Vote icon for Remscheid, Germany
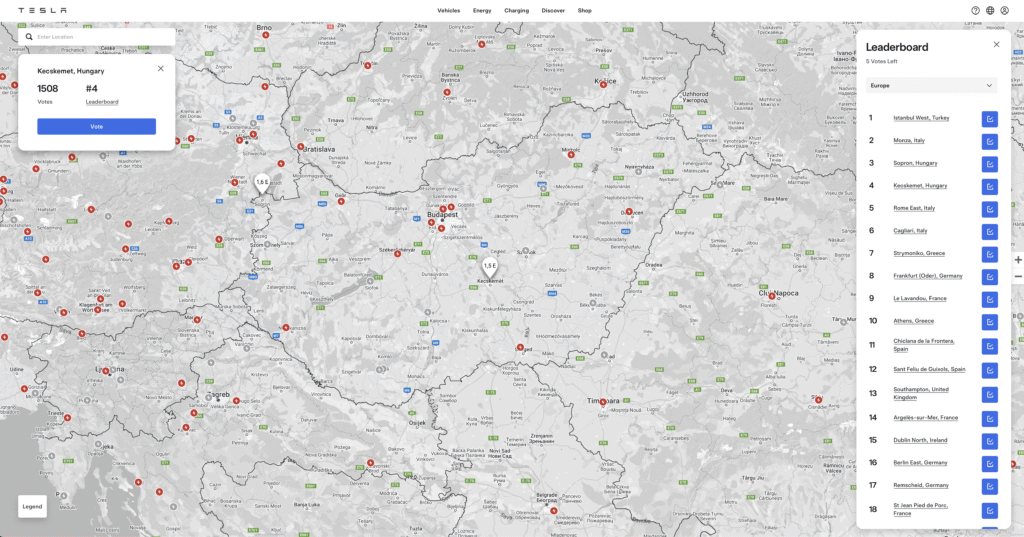This screenshot has height=537, width=1024. [x=989, y=486]
